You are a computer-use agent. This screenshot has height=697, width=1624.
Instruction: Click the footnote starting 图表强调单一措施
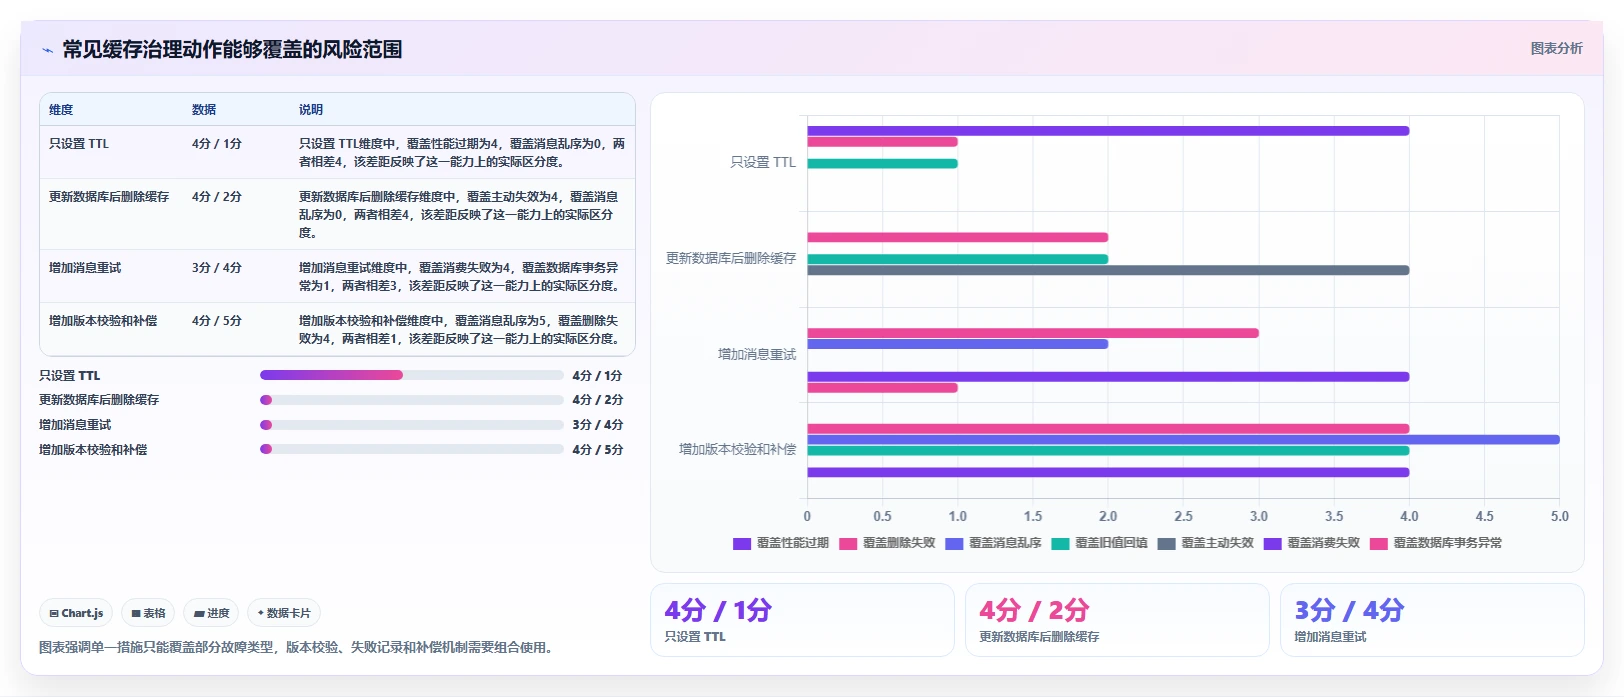pos(296,648)
